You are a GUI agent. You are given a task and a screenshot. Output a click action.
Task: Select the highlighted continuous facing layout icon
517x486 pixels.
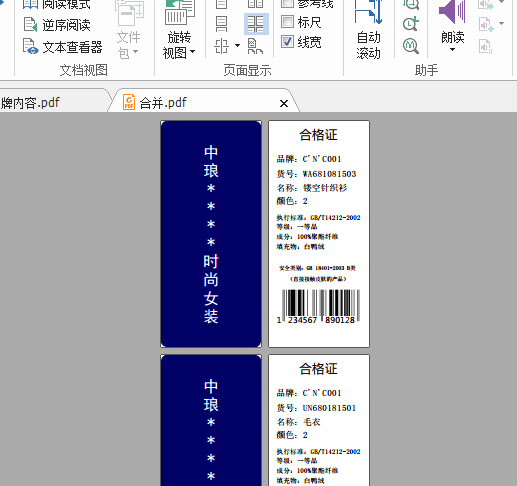coord(256,24)
